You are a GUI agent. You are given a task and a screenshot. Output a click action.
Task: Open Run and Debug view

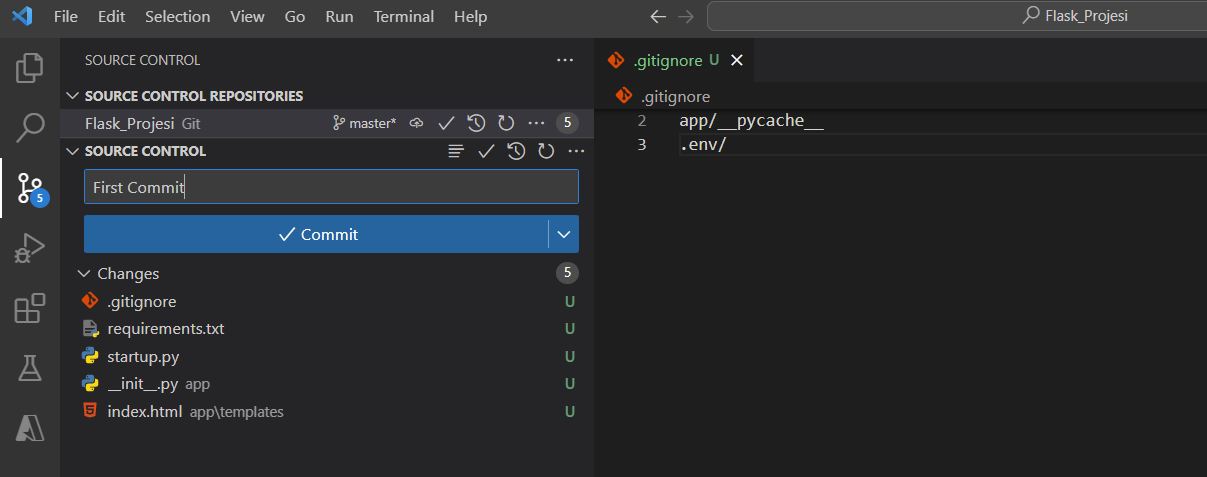(30, 248)
